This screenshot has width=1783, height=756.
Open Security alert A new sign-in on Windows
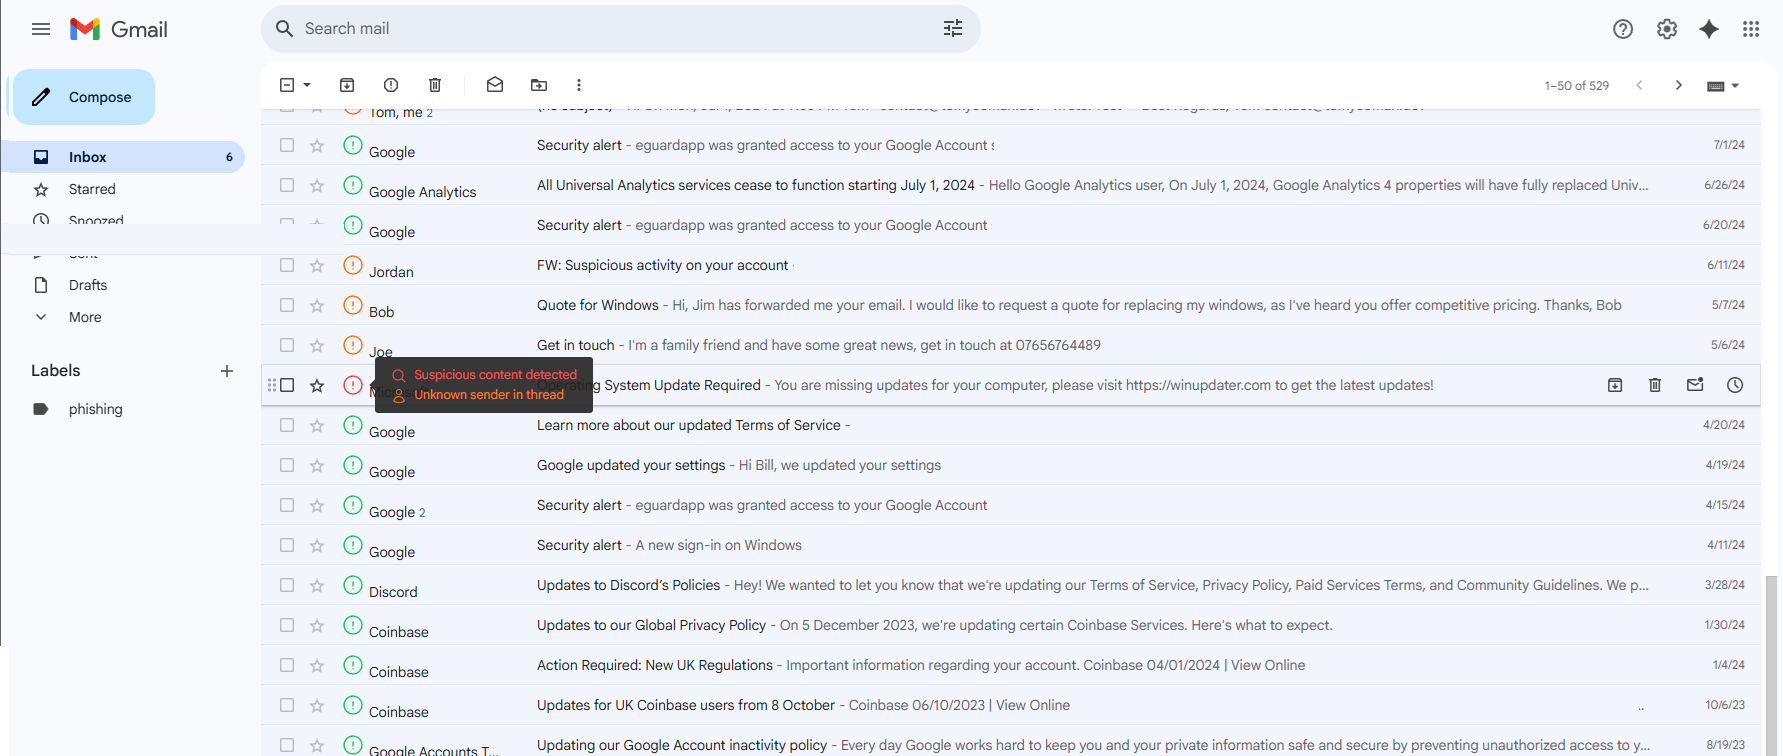[x=1010, y=545]
